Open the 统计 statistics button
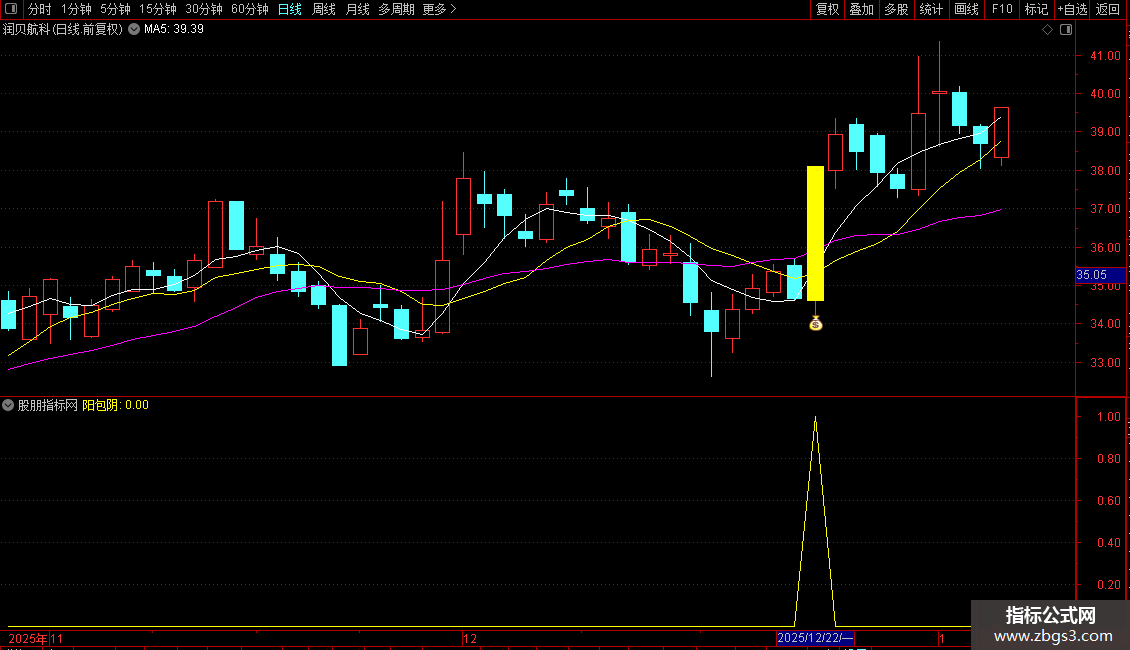Image resolution: width=1130 pixels, height=650 pixels. (930, 9)
